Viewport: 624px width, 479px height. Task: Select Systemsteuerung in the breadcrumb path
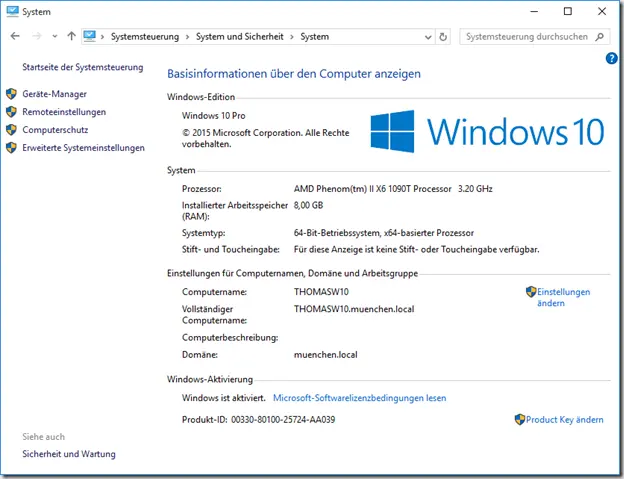145,37
